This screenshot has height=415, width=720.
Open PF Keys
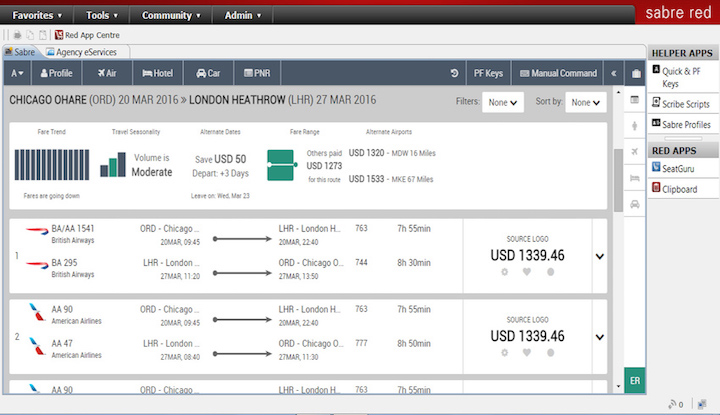coord(488,73)
